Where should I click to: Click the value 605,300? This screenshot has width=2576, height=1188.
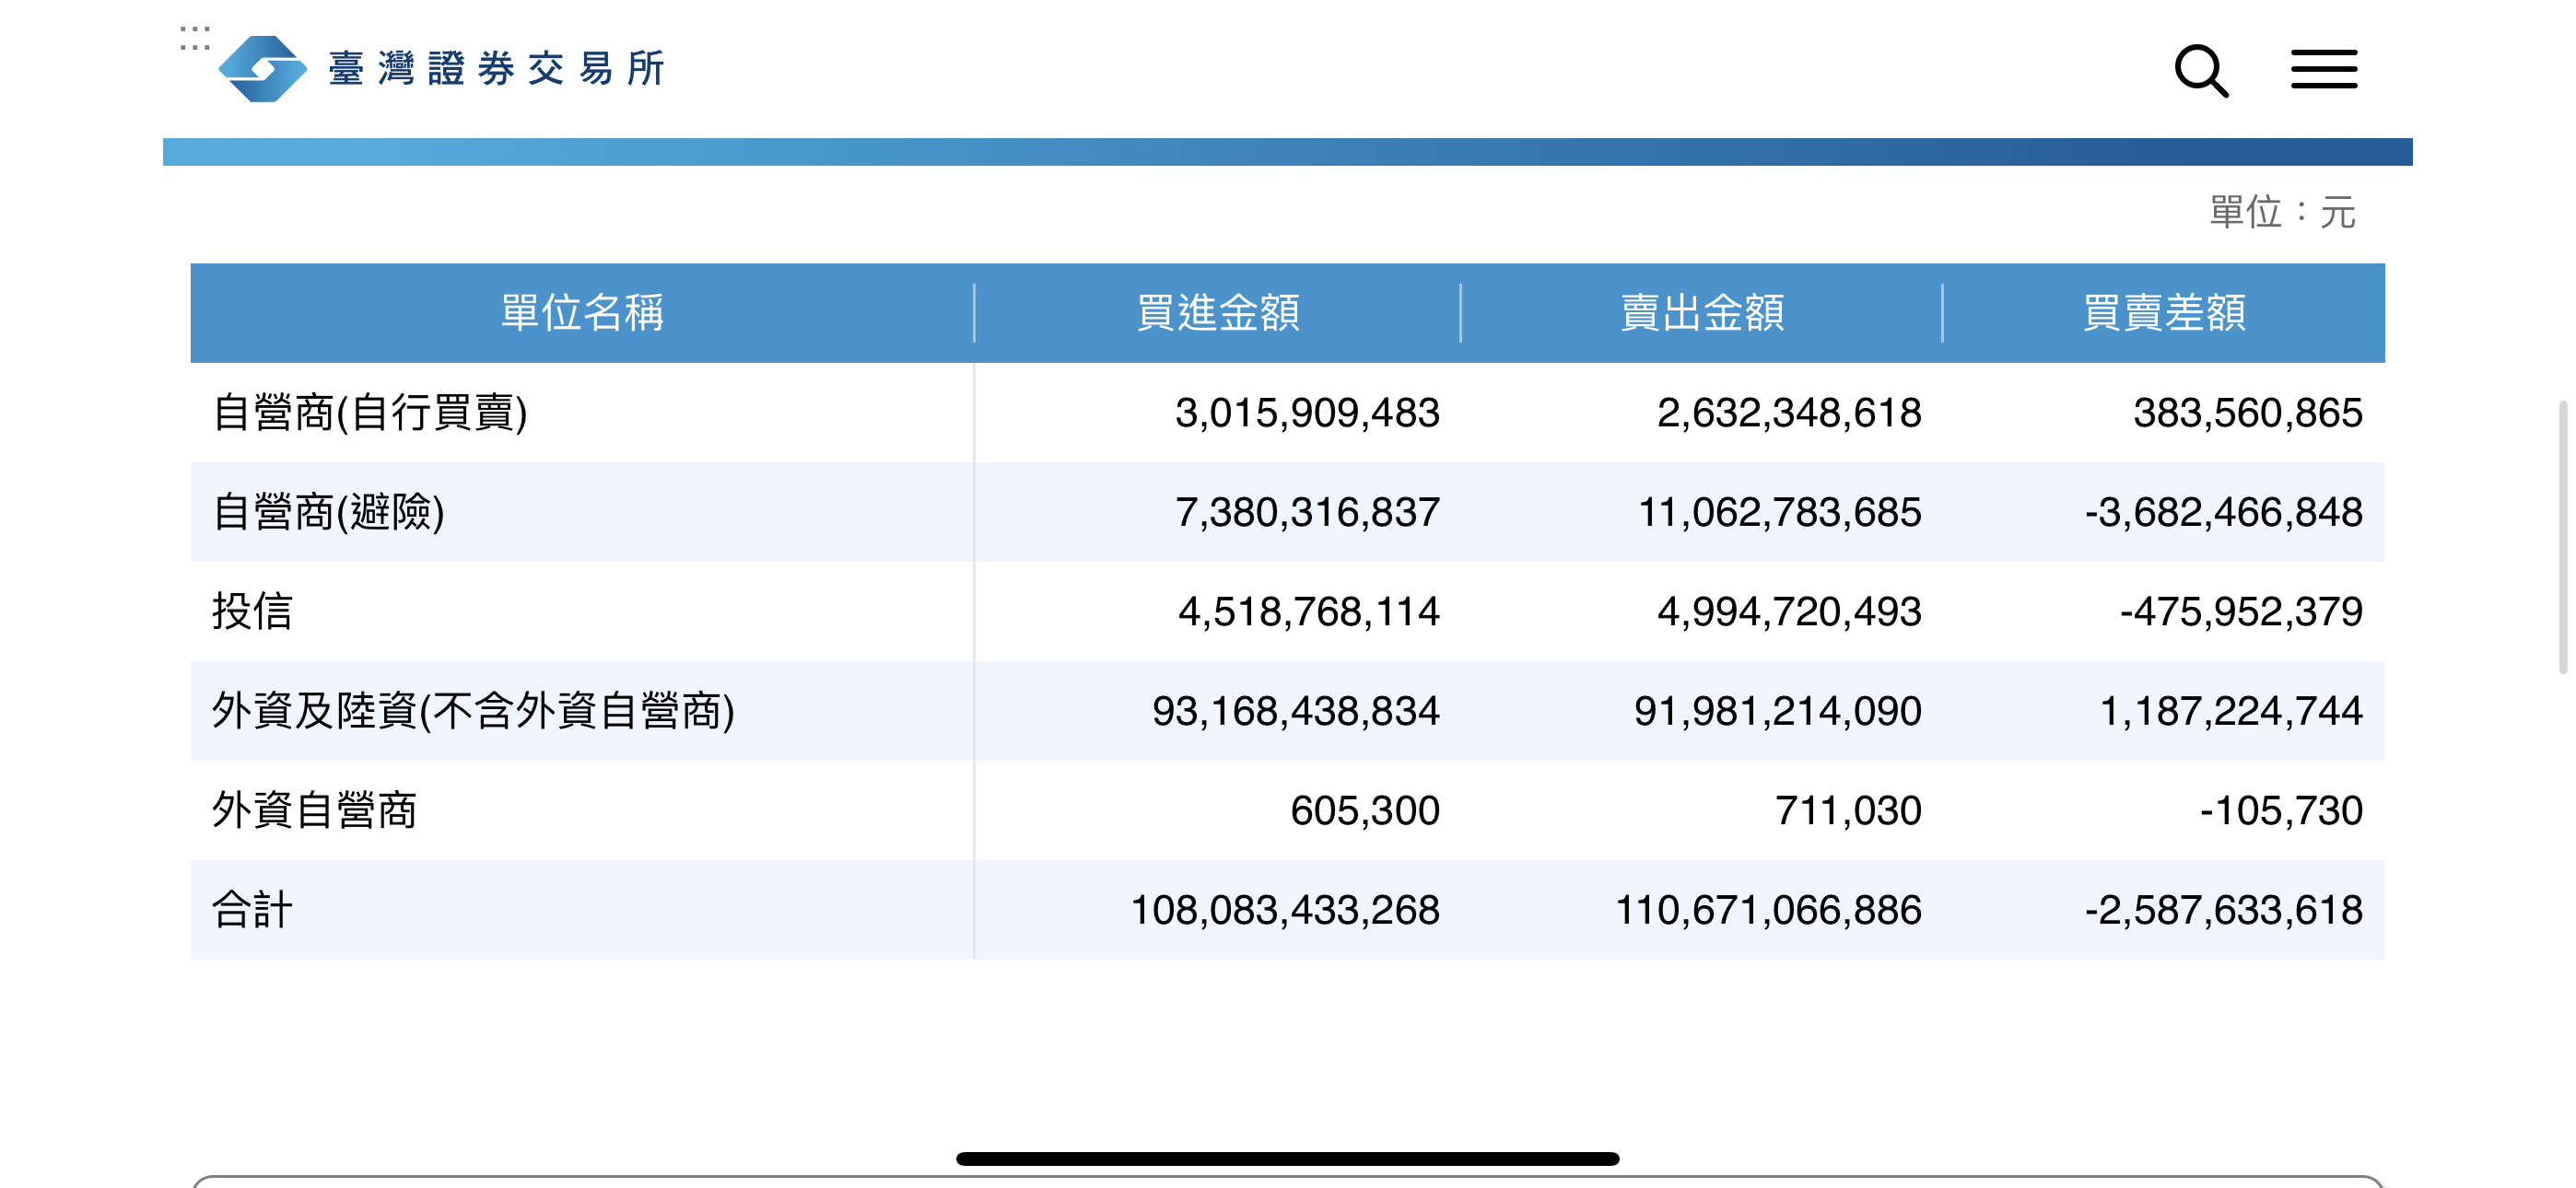[1365, 810]
